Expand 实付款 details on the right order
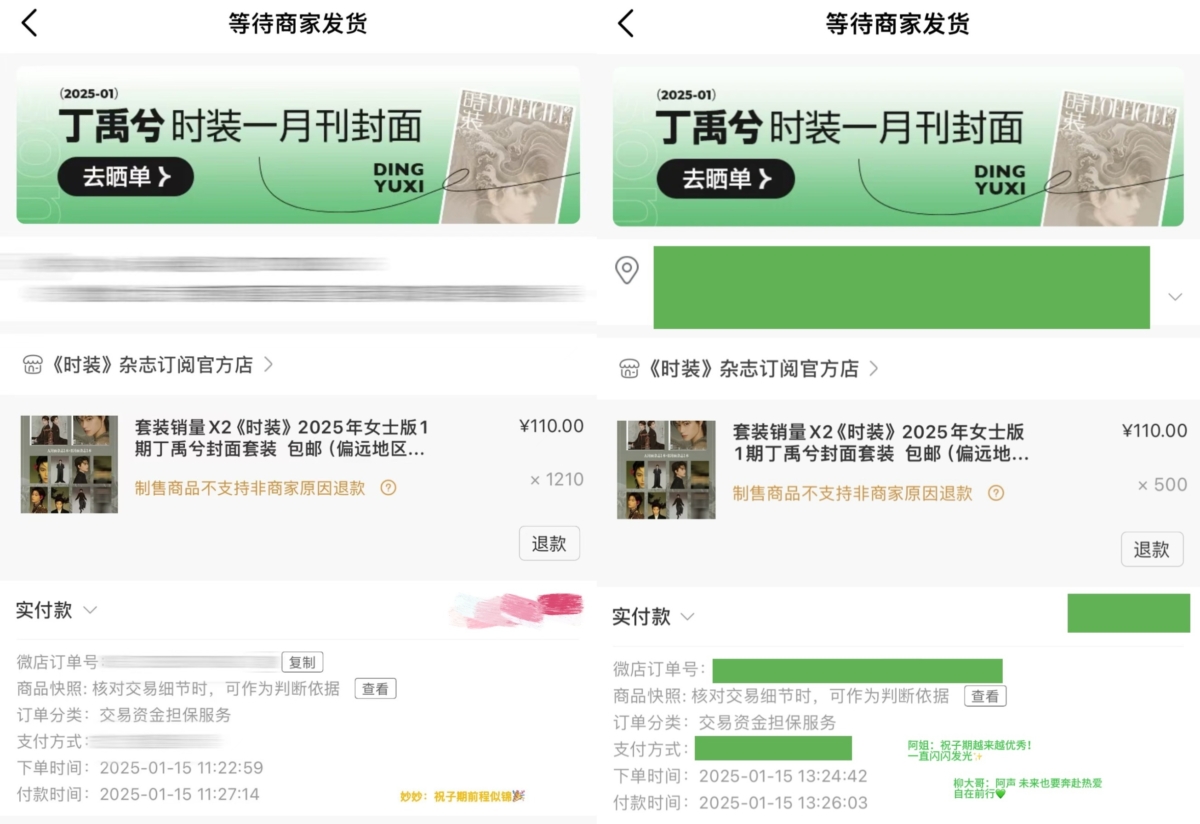The image size is (1200, 824). click(x=687, y=617)
